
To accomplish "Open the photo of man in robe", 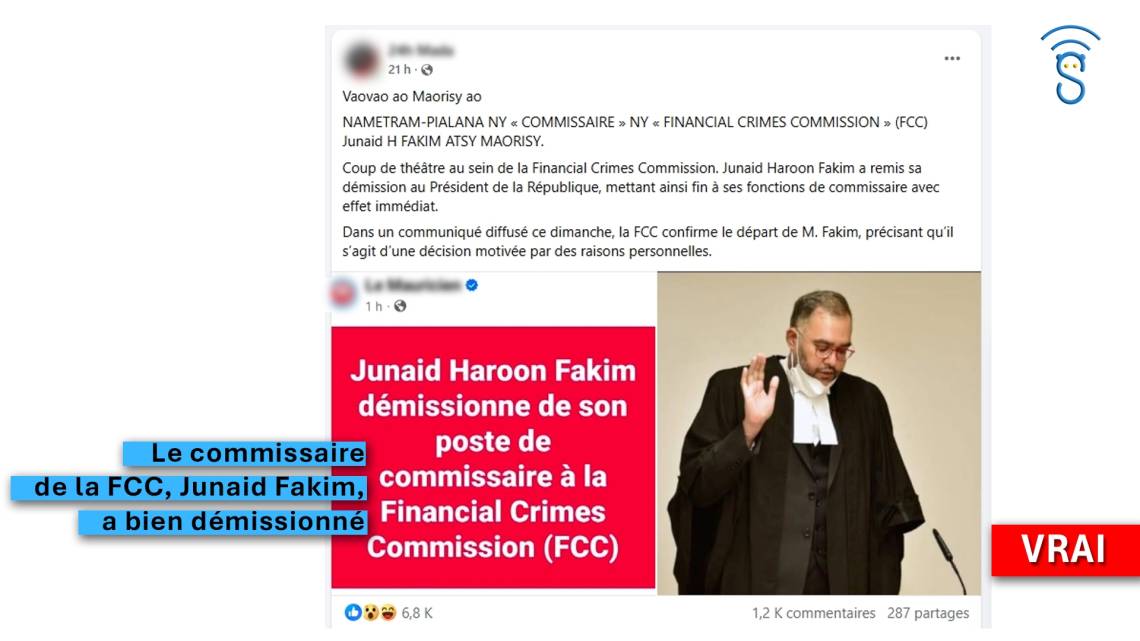I will click(819, 433).
